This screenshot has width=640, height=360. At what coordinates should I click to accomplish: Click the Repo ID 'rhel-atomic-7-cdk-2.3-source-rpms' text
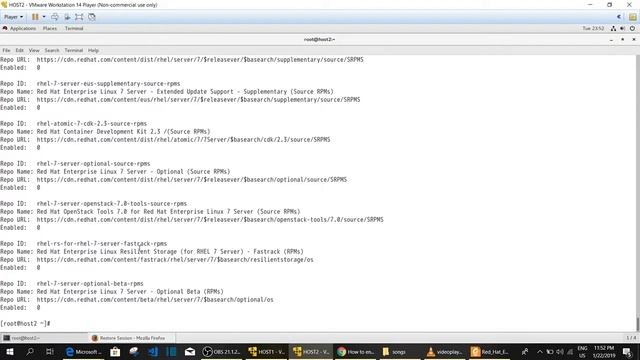point(92,123)
